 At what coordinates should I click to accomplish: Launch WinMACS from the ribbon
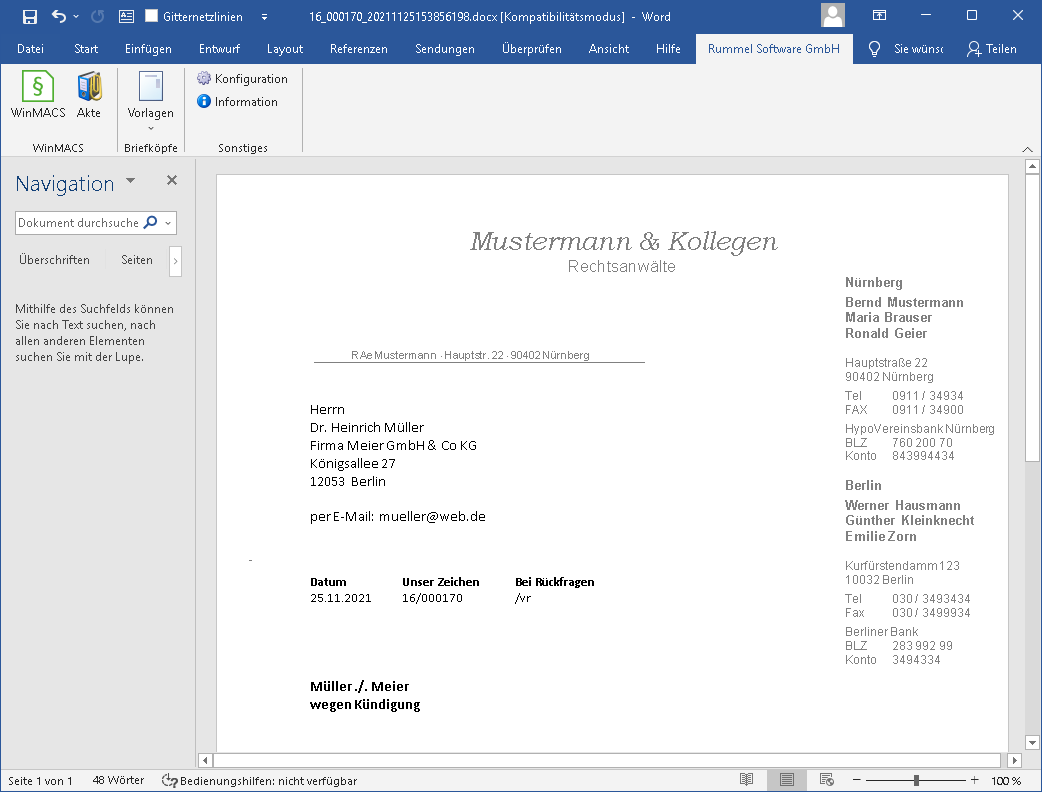click(x=38, y=95)
